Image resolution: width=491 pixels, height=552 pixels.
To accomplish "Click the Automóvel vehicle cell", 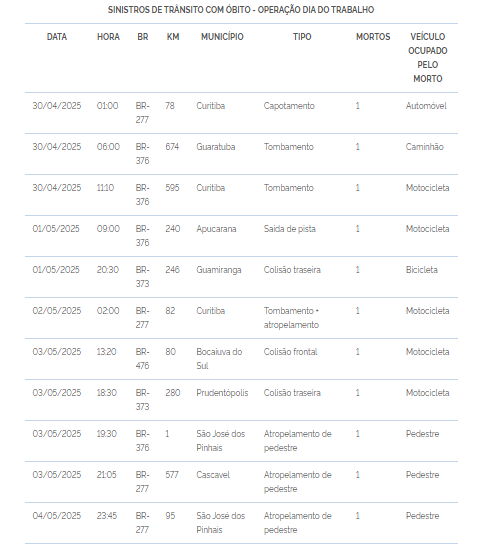I will point(426,106).
